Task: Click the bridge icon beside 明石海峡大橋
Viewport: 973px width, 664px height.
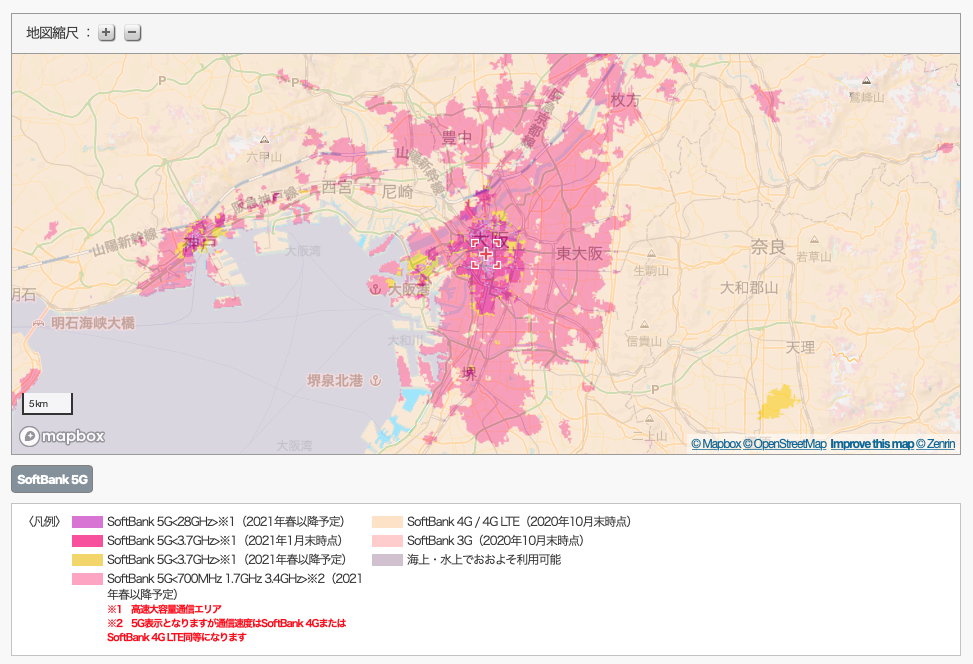Action: tap(39, 323)
